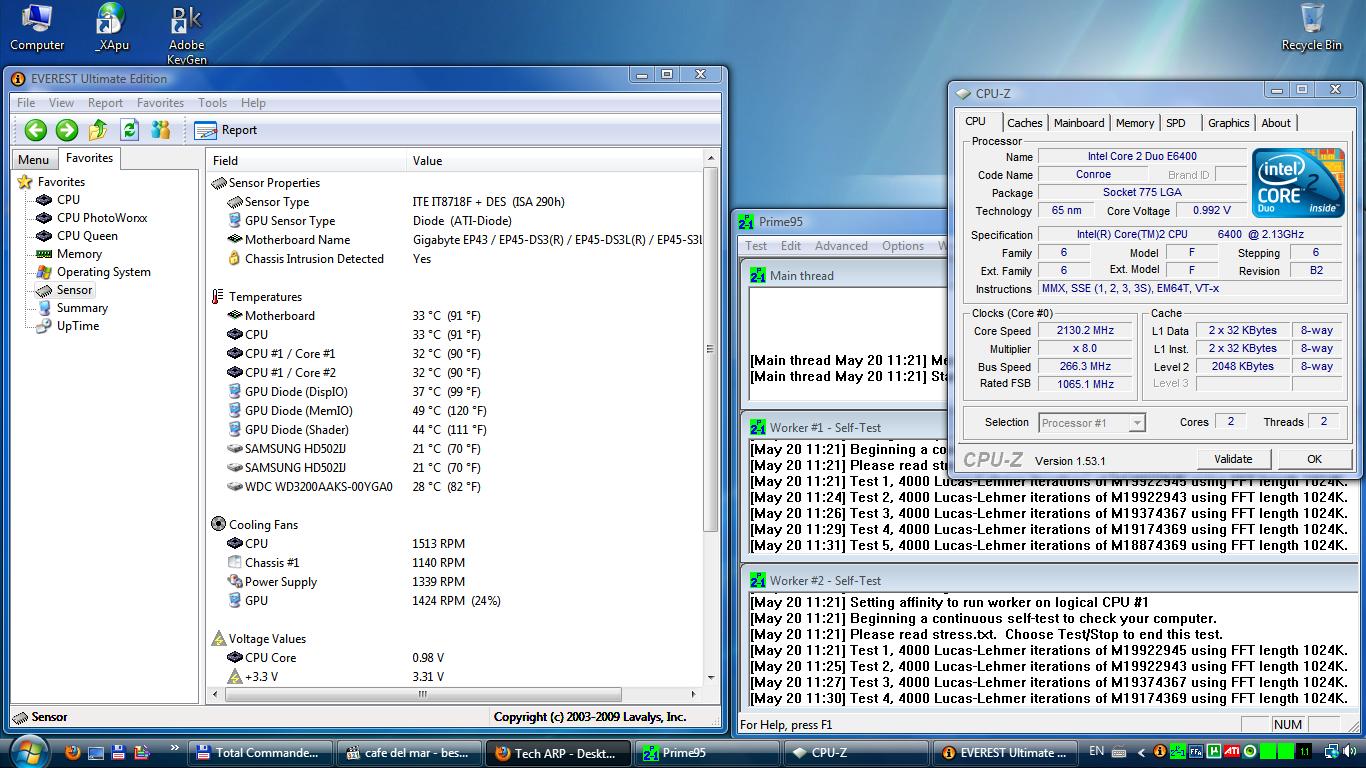Select Sensor in Favorites tree

pyautogui.click(x=65, y=290)
